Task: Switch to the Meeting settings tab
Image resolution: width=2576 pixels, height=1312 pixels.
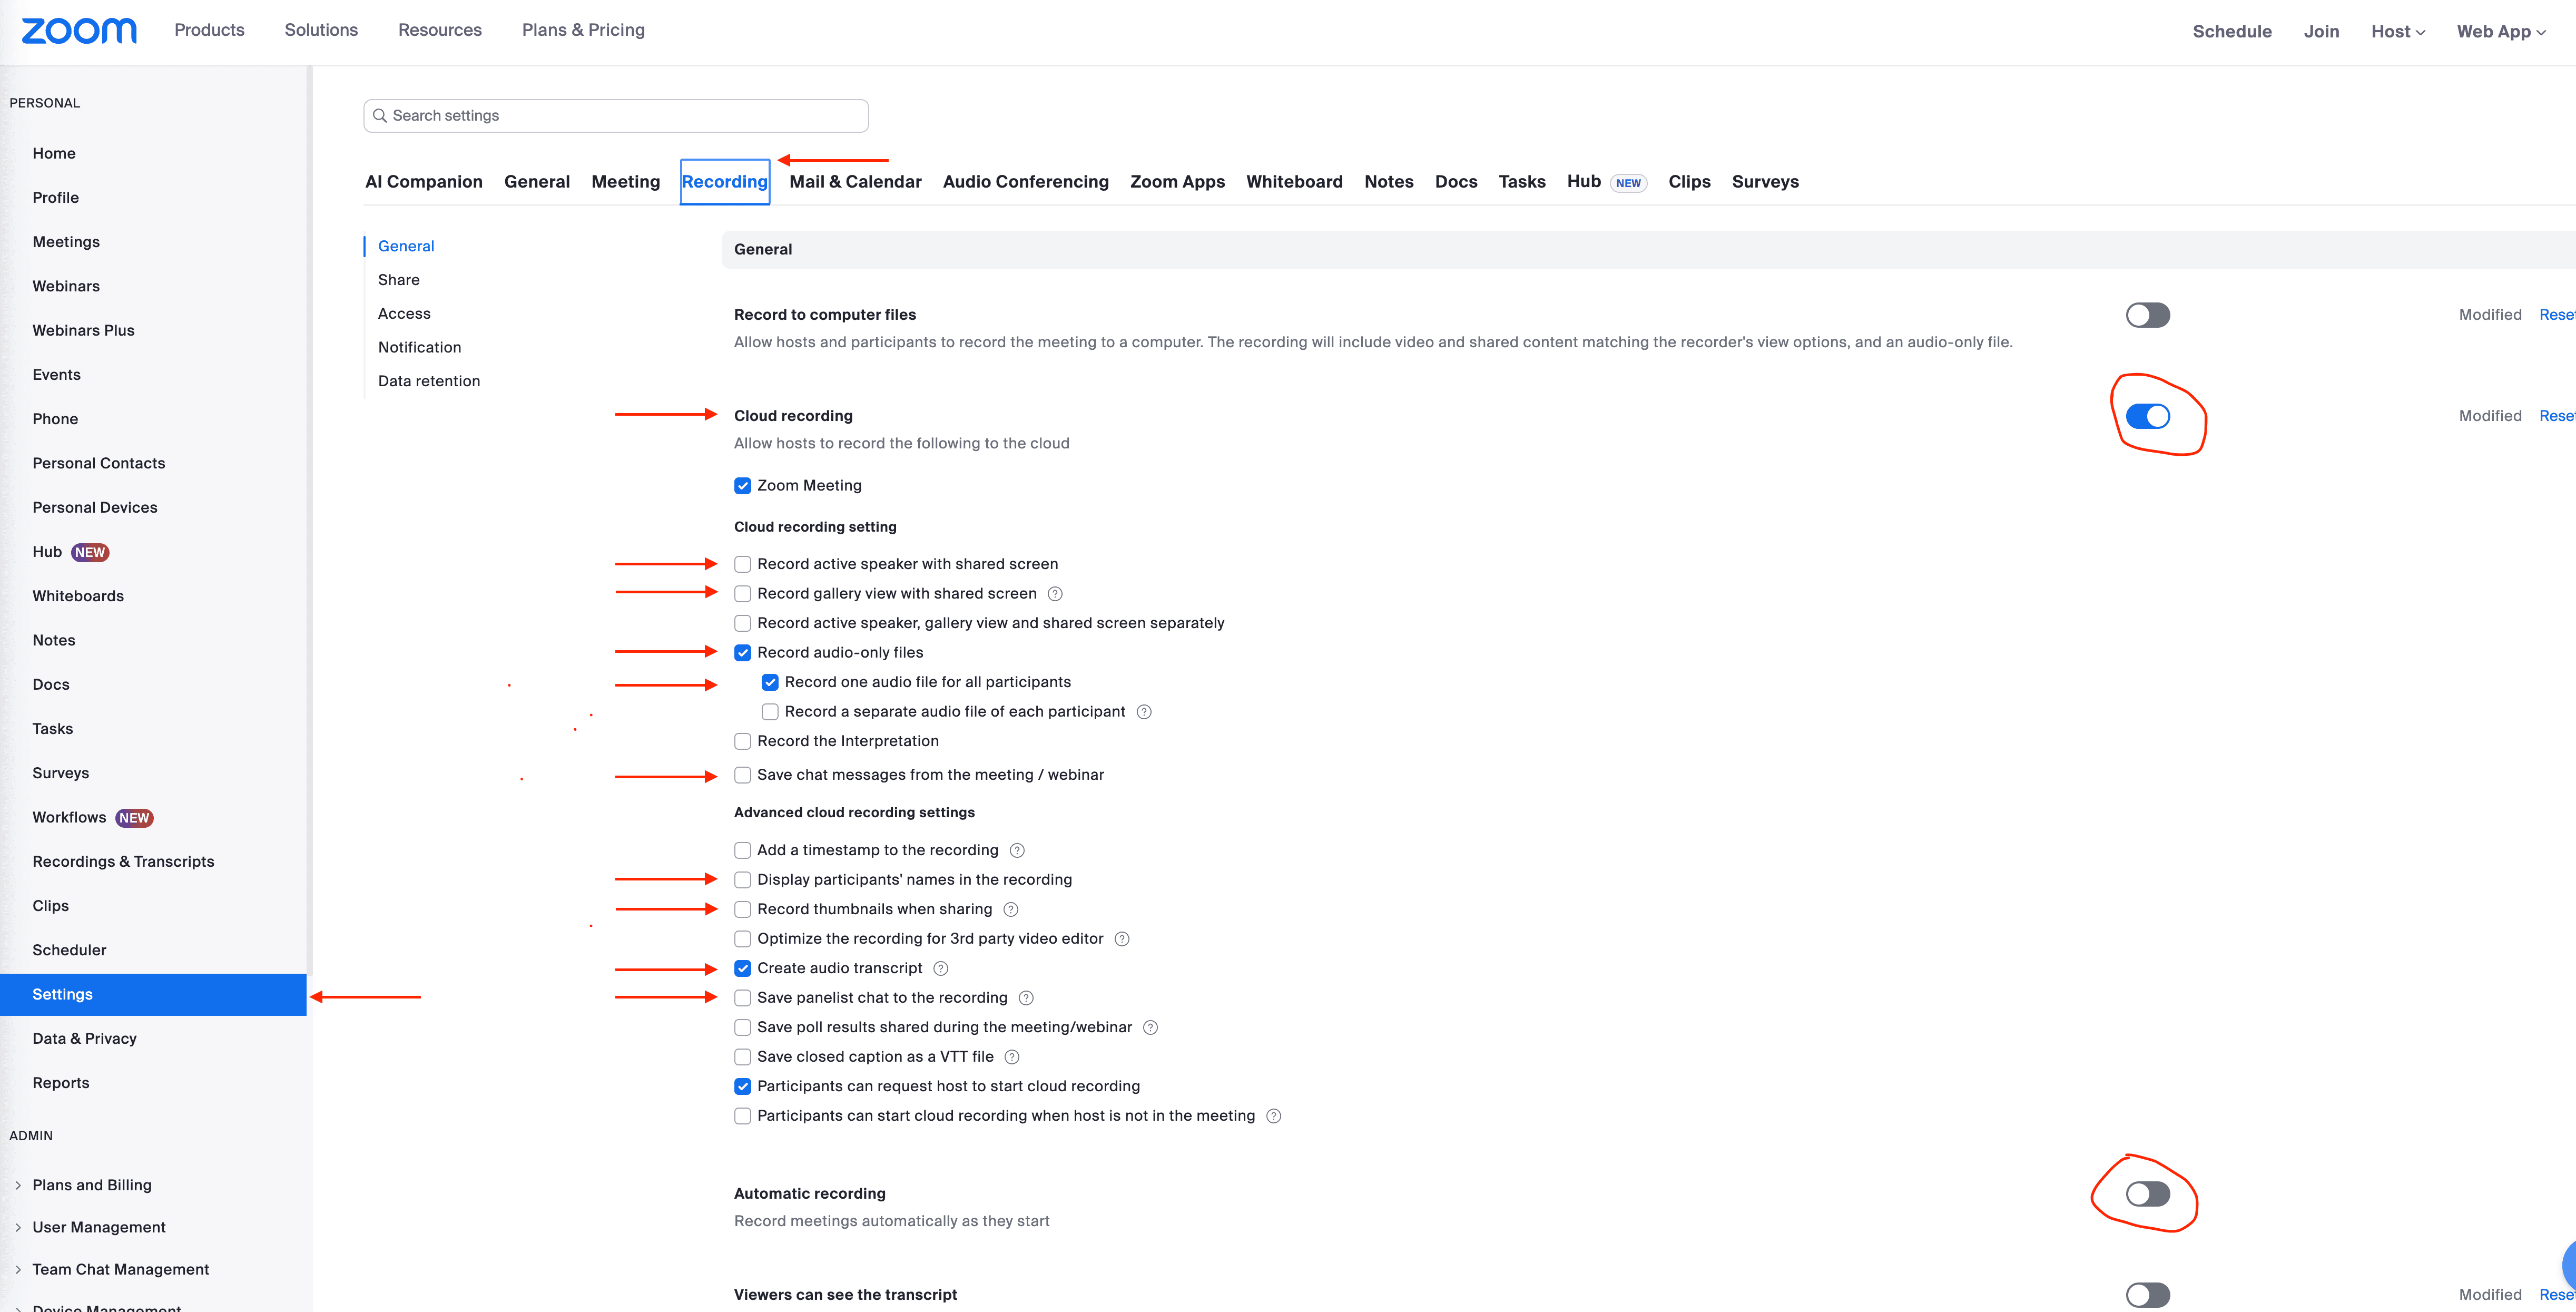Action: pos(625,182)
